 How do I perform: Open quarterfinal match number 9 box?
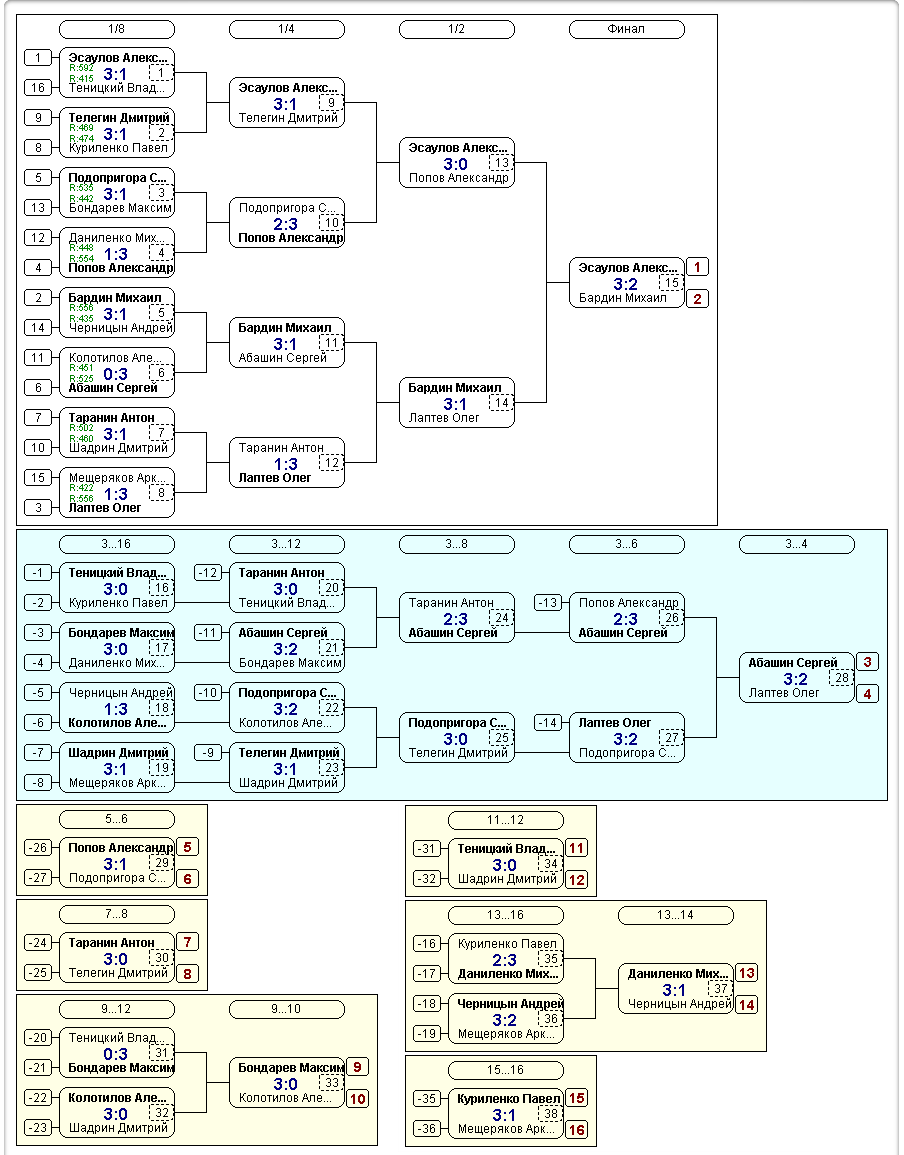coord(332,103)
